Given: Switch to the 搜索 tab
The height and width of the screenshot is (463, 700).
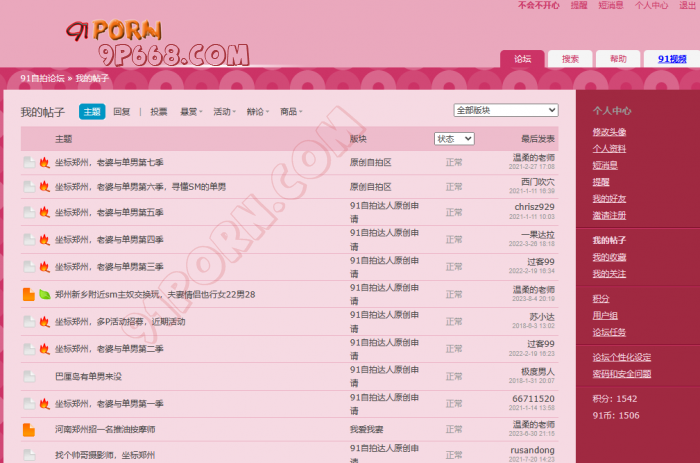Looking at the screenshot, I should pos(570,59).
